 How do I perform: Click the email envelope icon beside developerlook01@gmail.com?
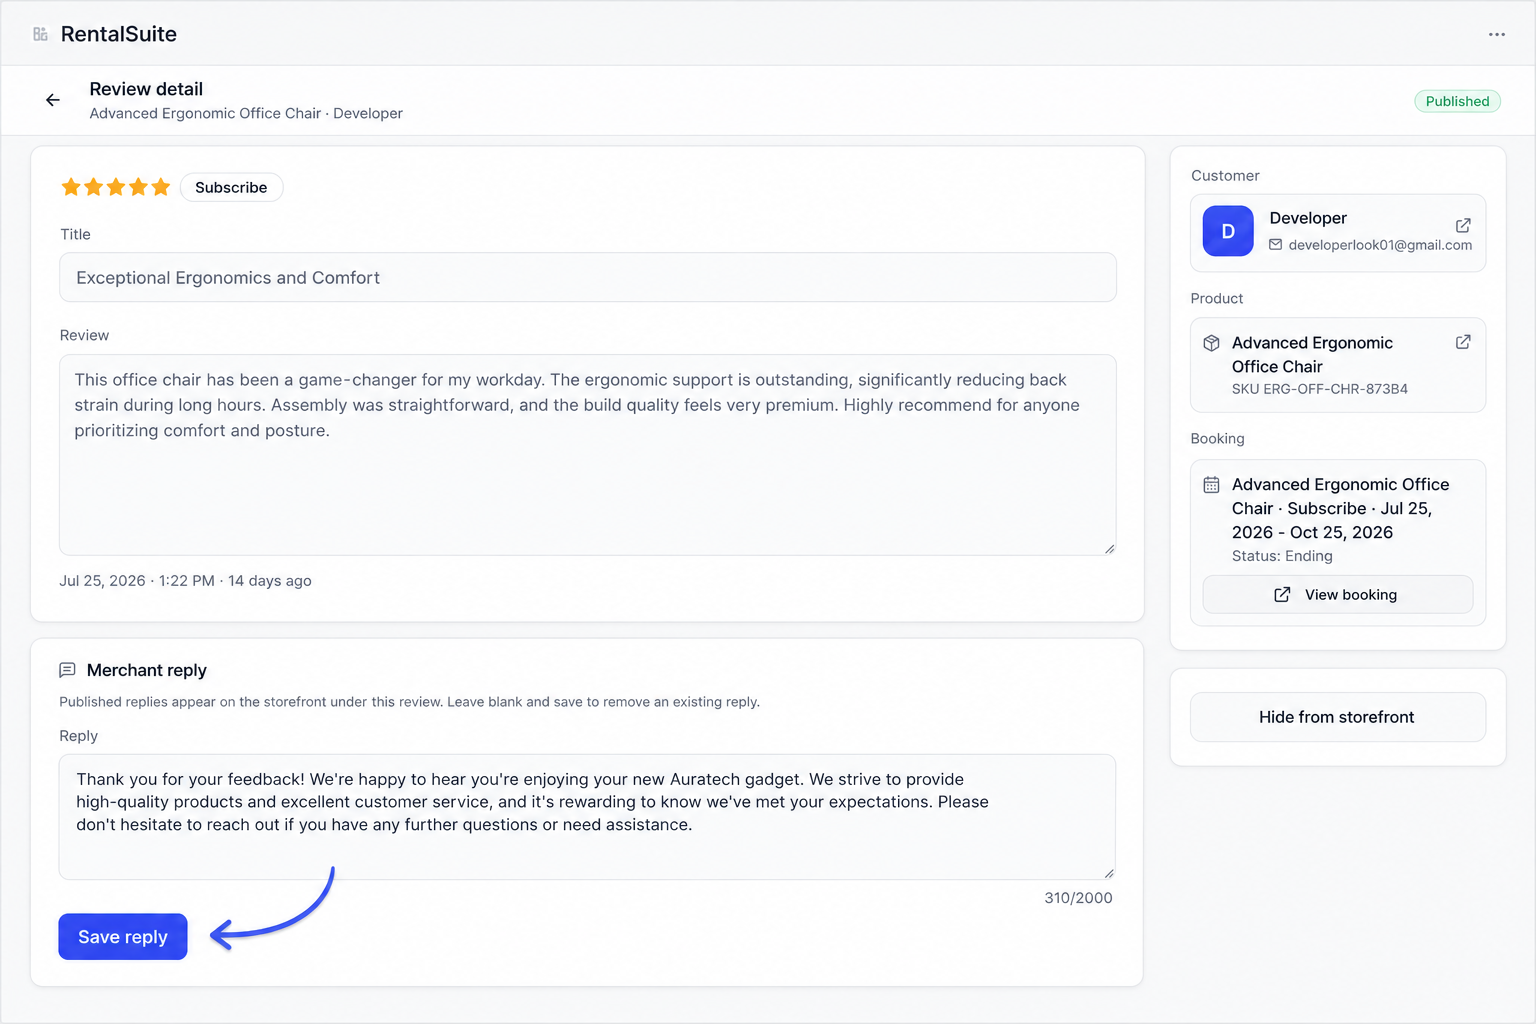pyautogui.click(x=1275, y=245)
